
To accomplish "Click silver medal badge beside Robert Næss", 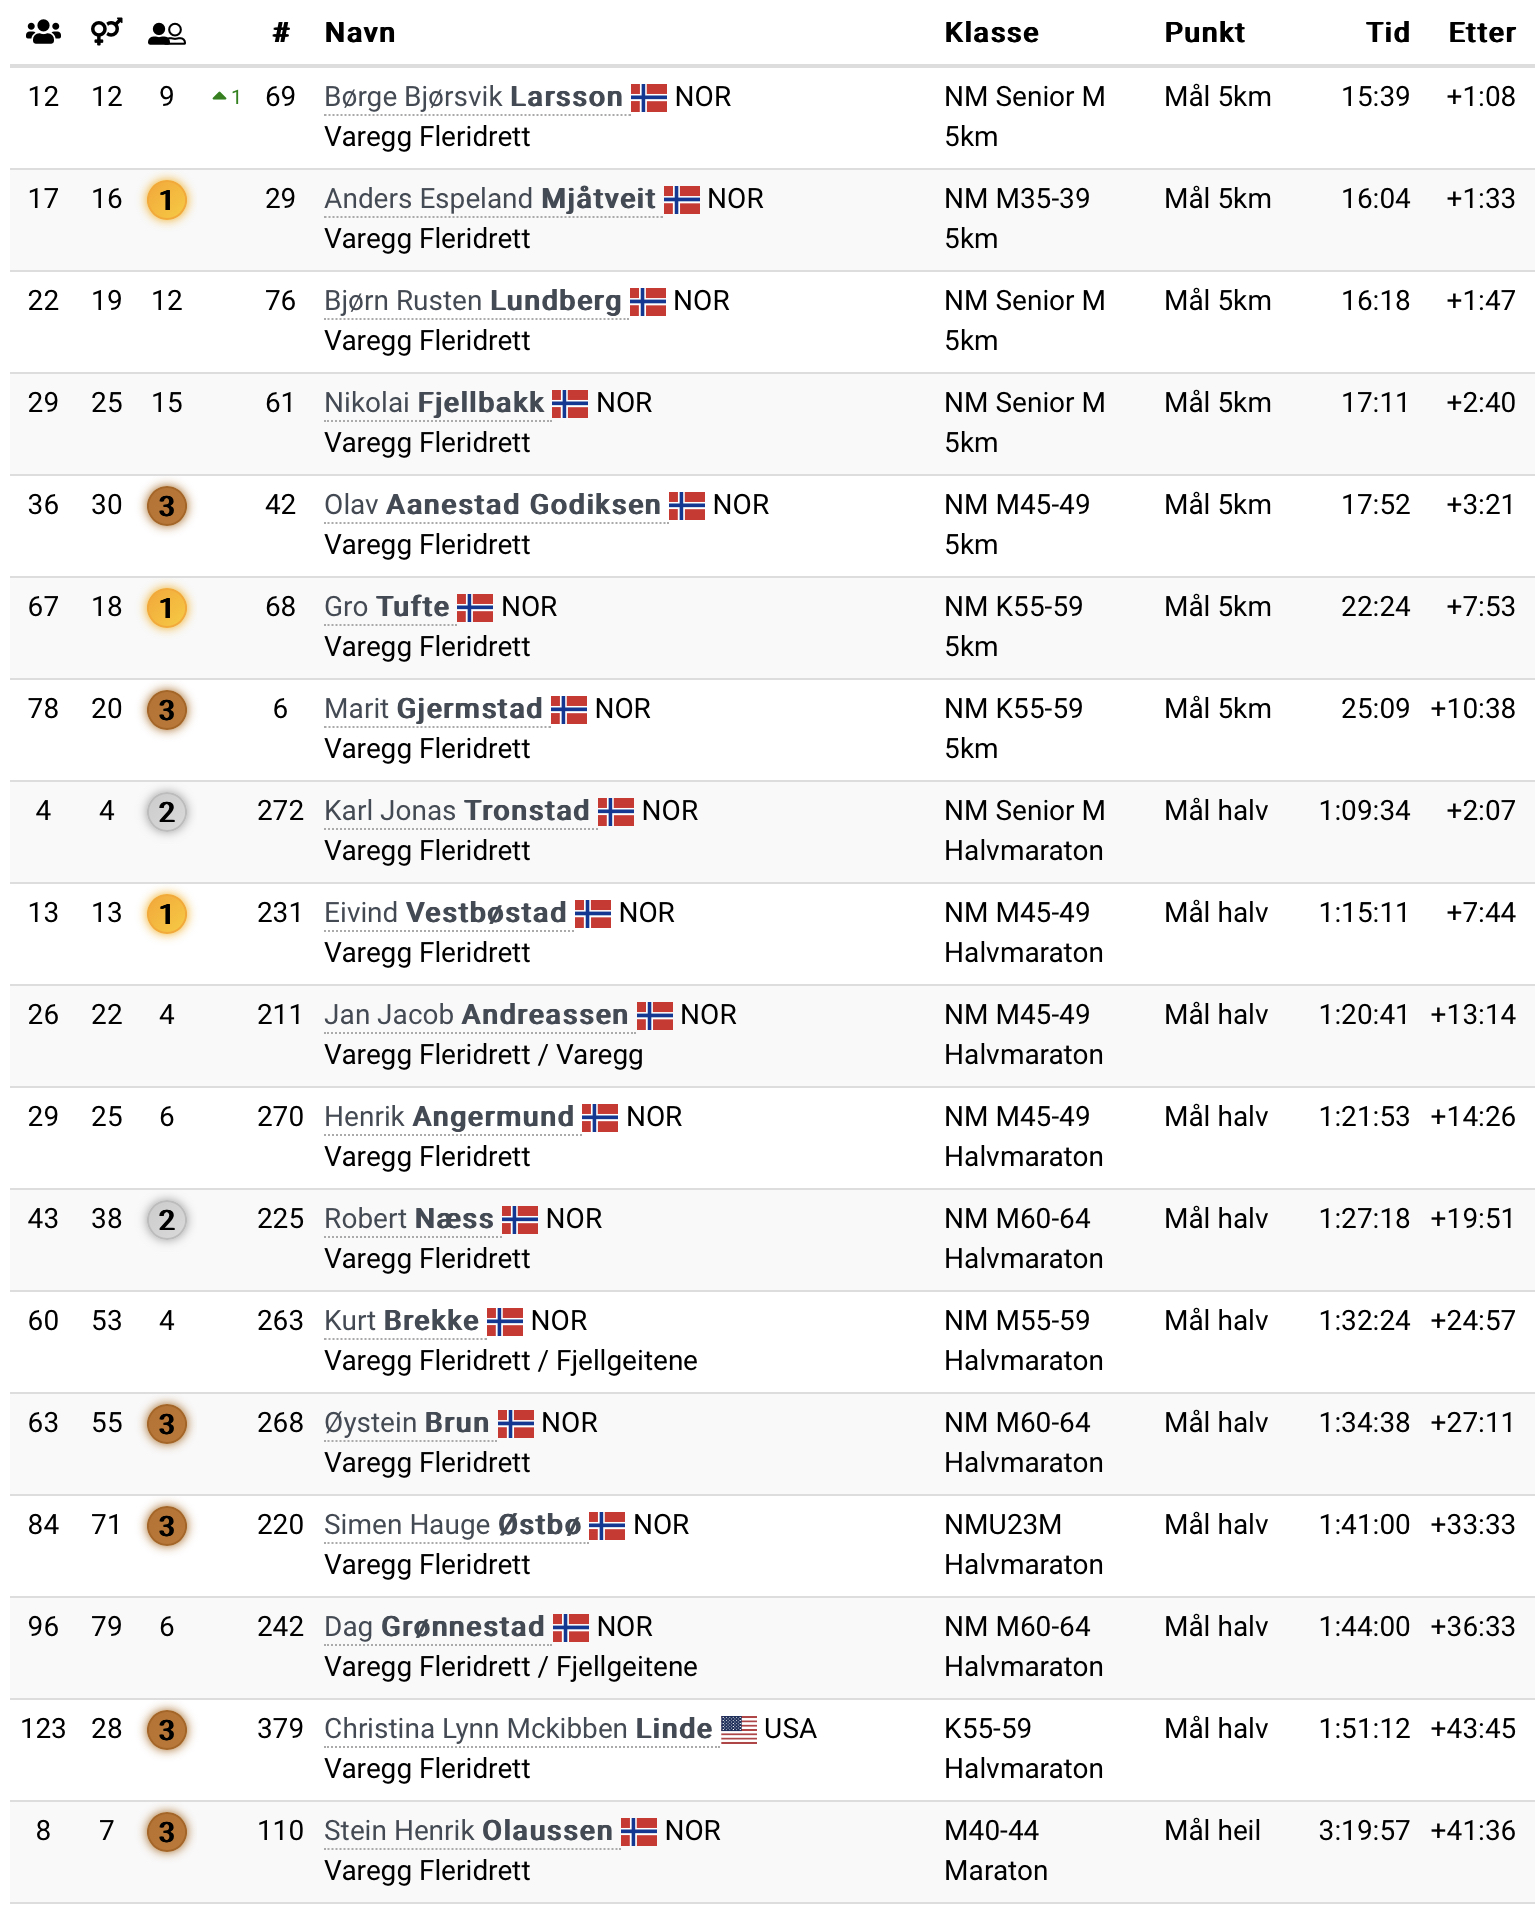I will coord(167,1220).
